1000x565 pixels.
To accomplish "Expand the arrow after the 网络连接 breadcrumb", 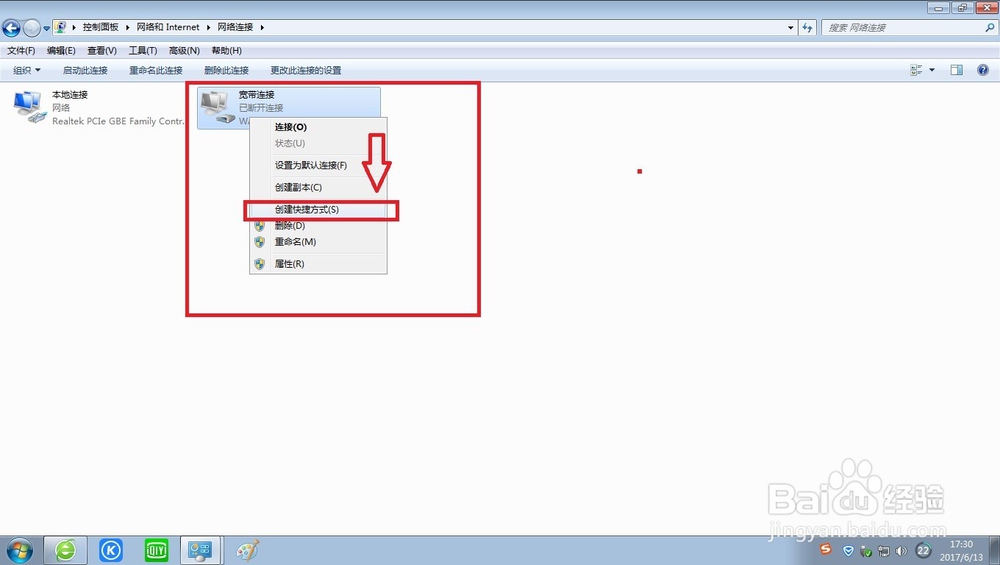I will 262,27.
